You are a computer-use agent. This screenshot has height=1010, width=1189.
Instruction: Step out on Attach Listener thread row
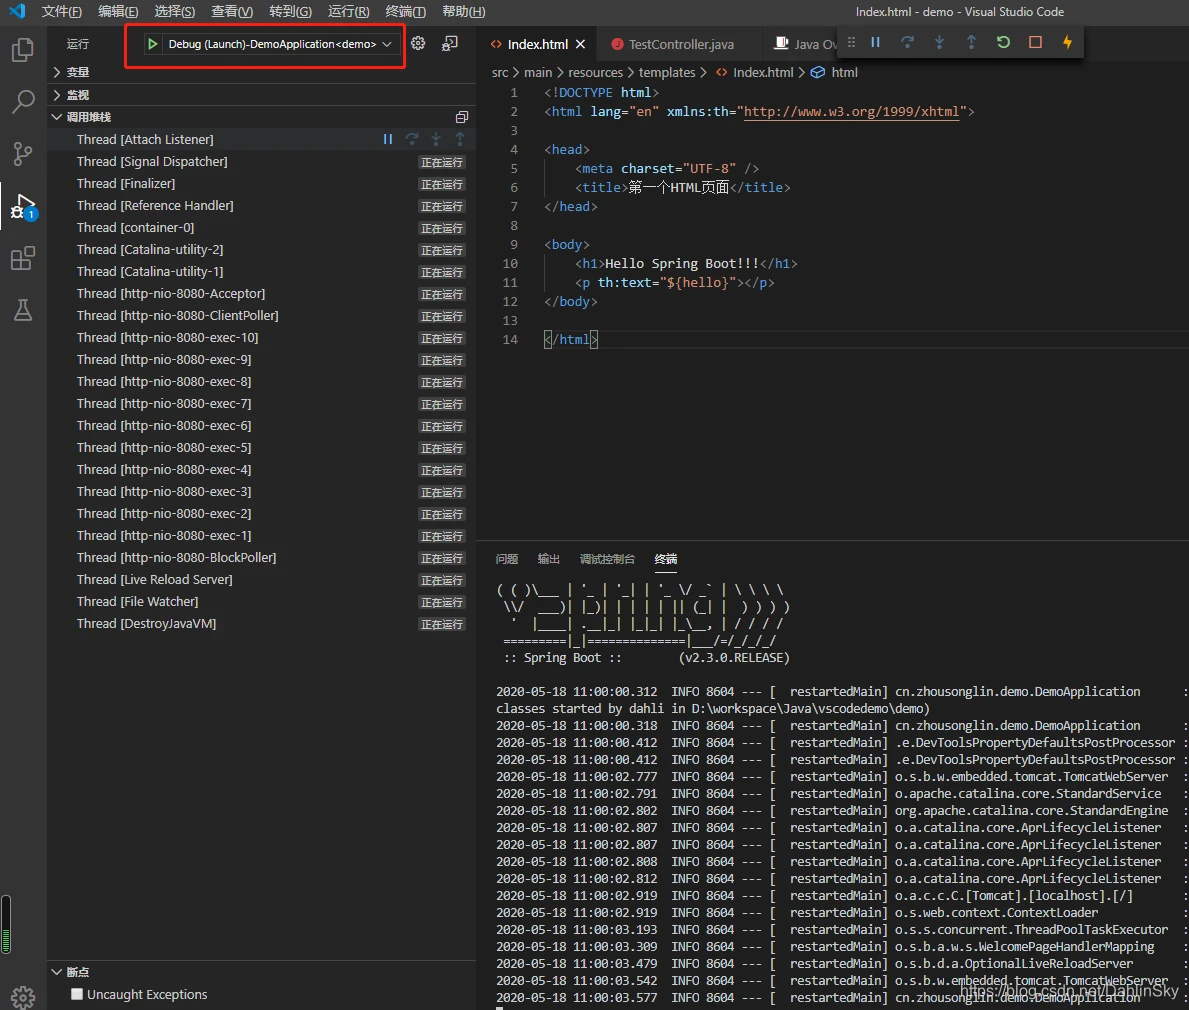click(x=460, y=139)
